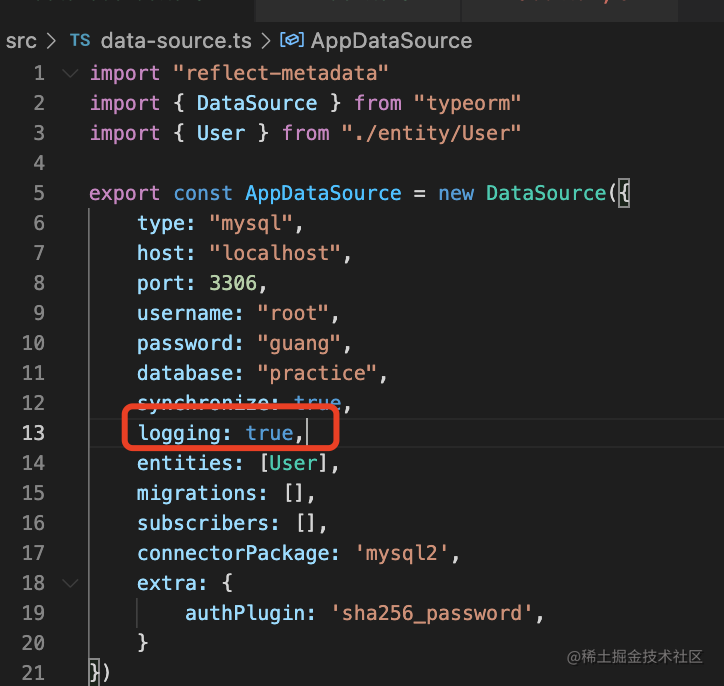Click the password property key
Screen dimensions: 724x686
185,344
